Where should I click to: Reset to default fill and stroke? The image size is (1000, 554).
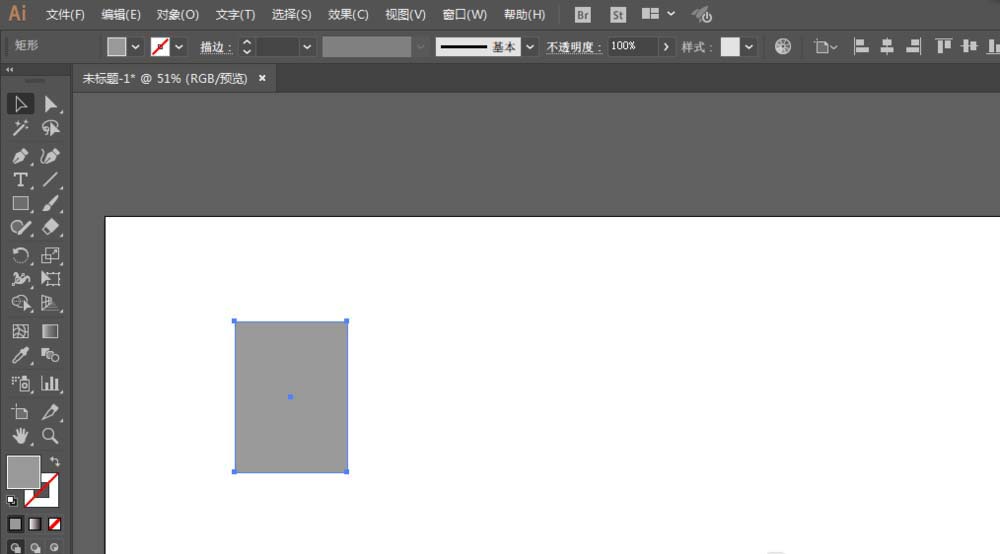[11, 500]
